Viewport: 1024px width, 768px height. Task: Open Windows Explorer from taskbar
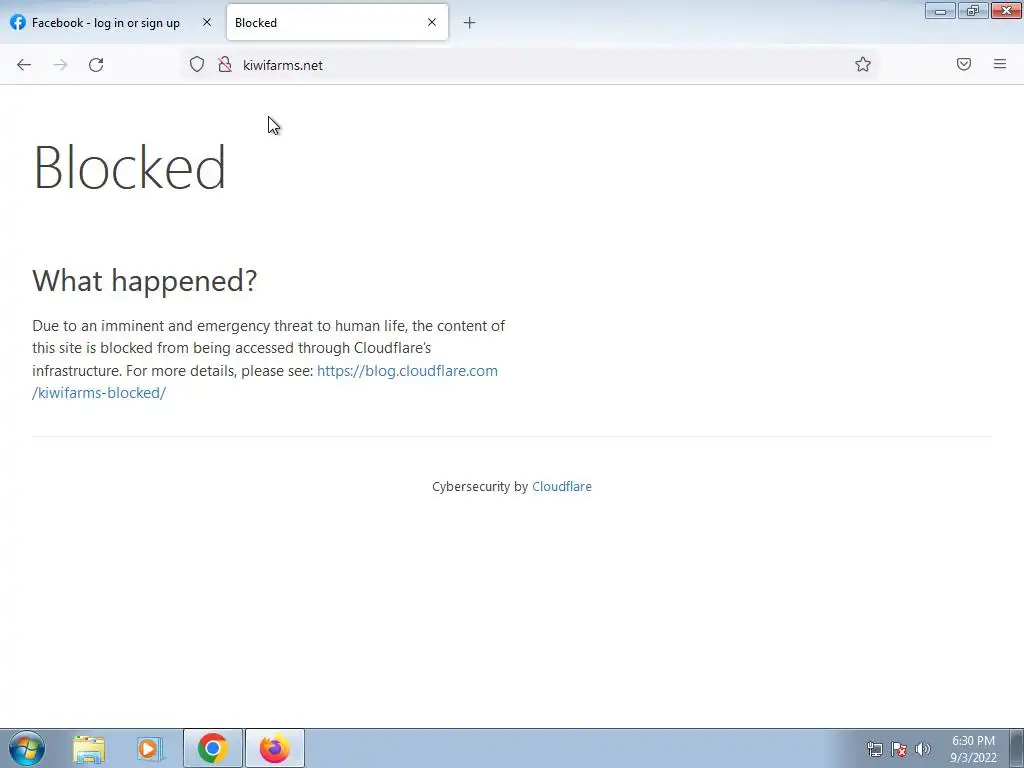tap(89, 749)
